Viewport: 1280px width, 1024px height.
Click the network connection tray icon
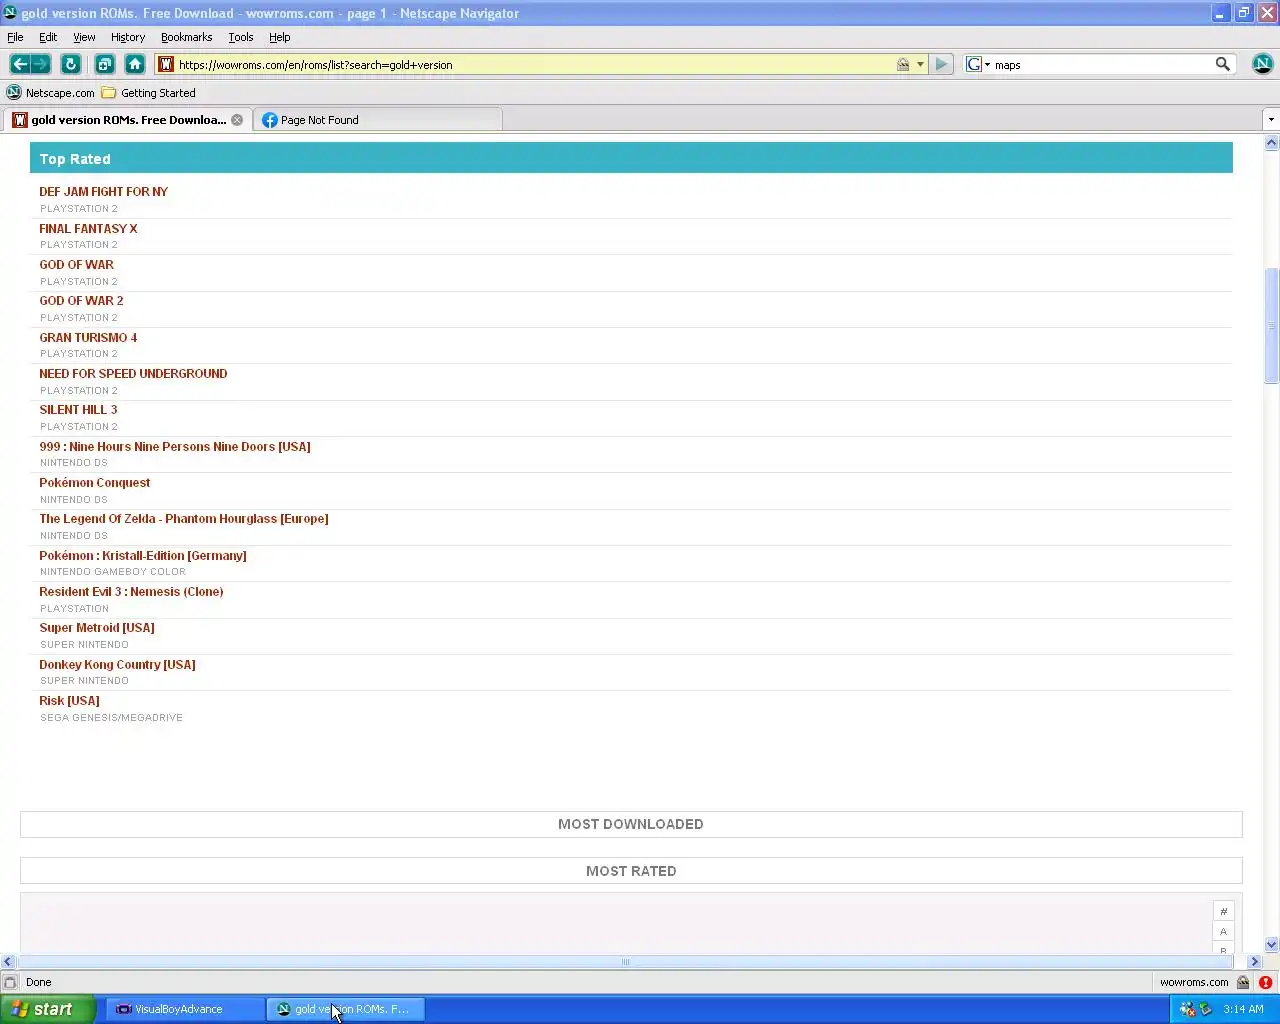pyautogui.click(x=1205, y=1009)
